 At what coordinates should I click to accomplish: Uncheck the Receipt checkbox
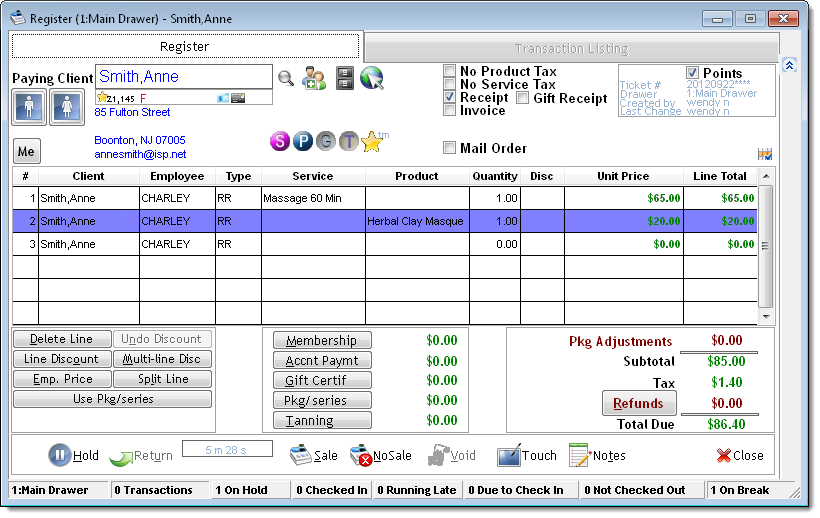[x=450, y=98]
